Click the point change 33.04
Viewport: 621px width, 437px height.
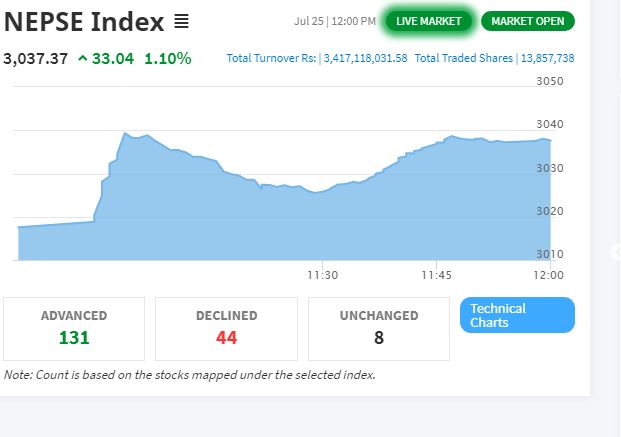point(113,59)
